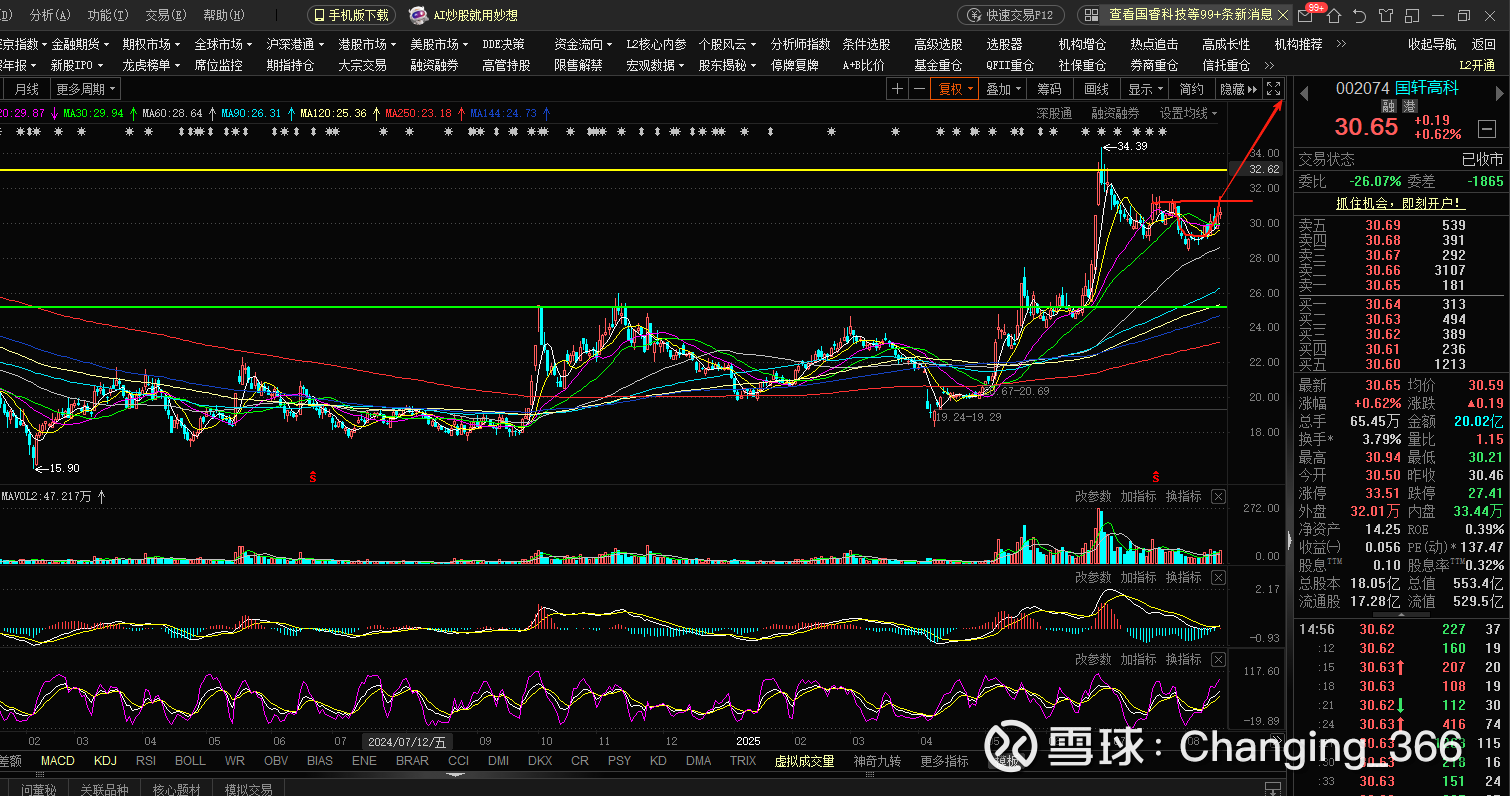
Task: Close the MACD indicator pane
Action: tap(1218, 577)
